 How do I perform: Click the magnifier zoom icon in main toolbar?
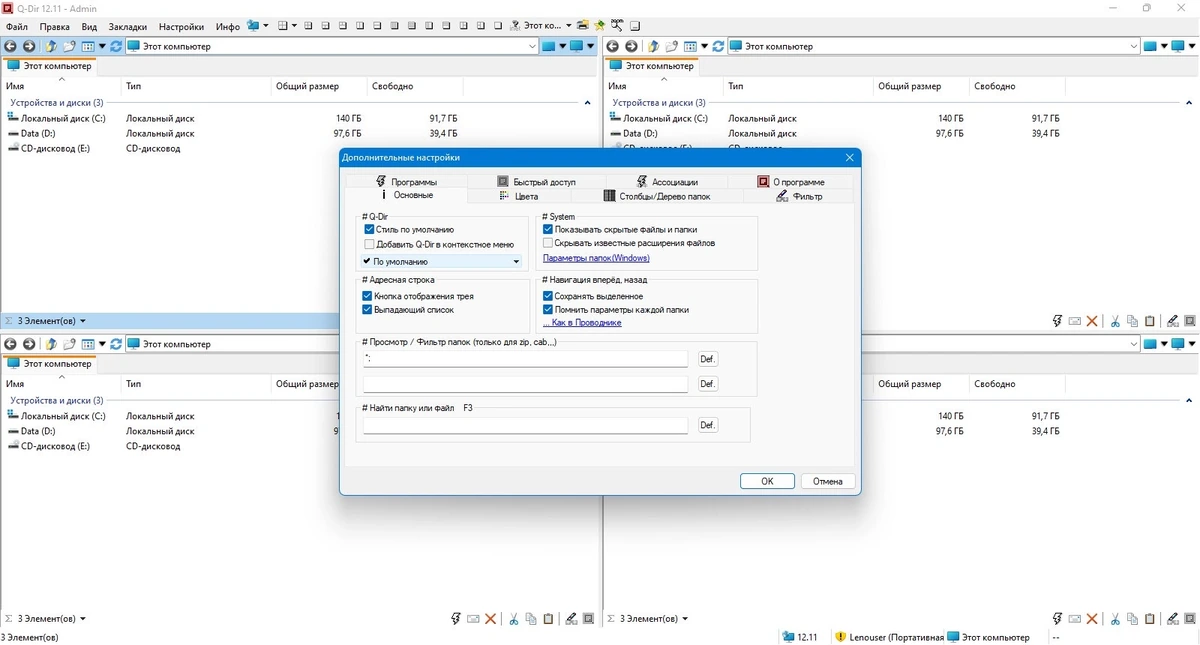coord(617,26)
